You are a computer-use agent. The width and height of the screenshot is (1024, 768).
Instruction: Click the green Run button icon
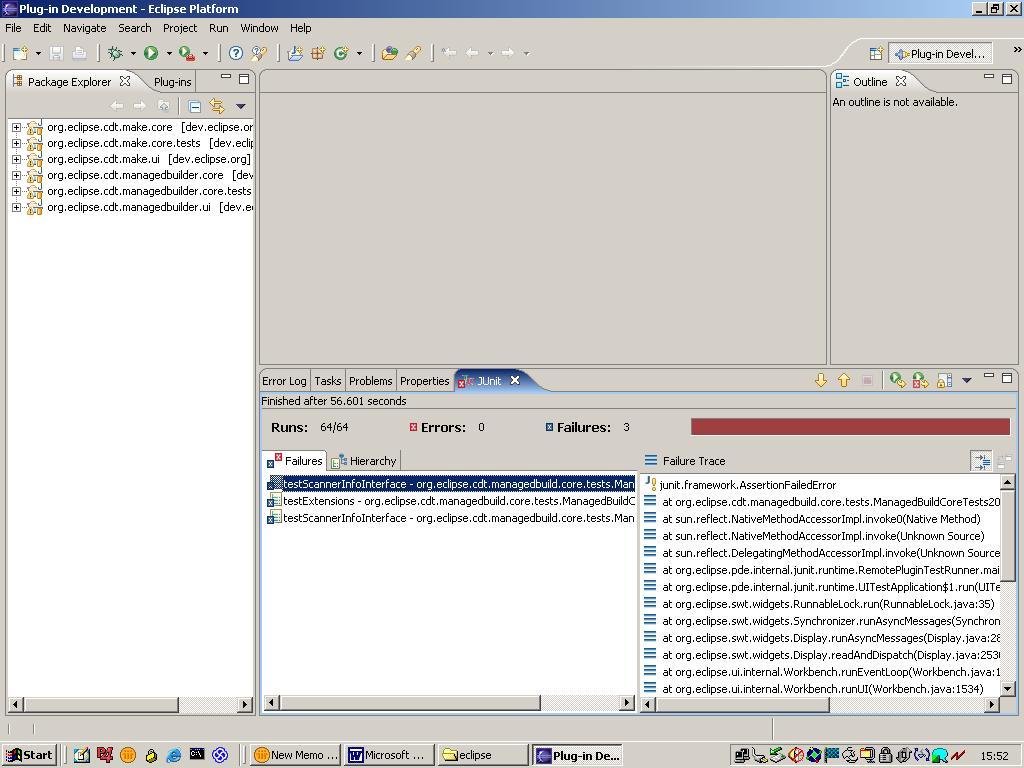coord(151,53)
